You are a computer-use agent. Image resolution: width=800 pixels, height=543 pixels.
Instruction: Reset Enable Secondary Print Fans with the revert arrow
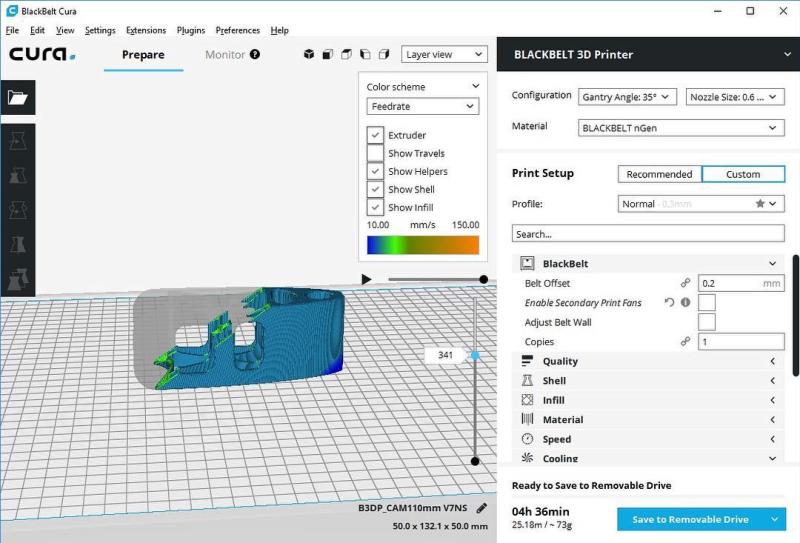668,303
